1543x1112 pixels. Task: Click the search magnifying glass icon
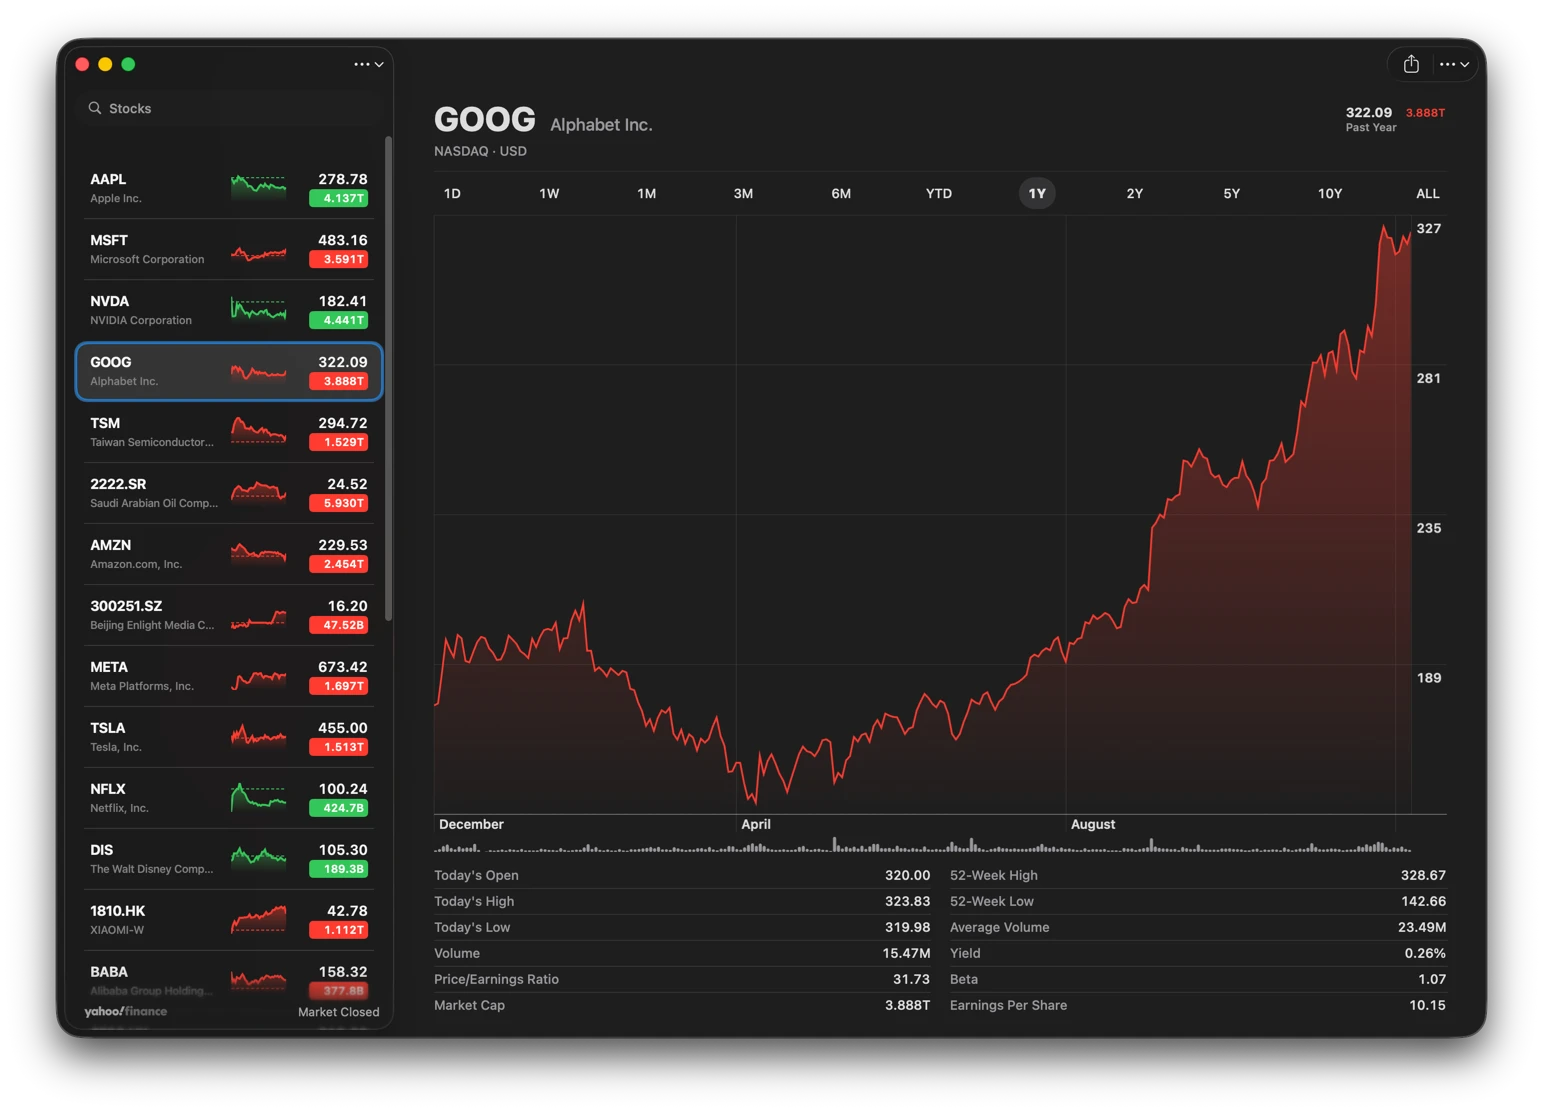pyautogui.click(x=94, y=107)
